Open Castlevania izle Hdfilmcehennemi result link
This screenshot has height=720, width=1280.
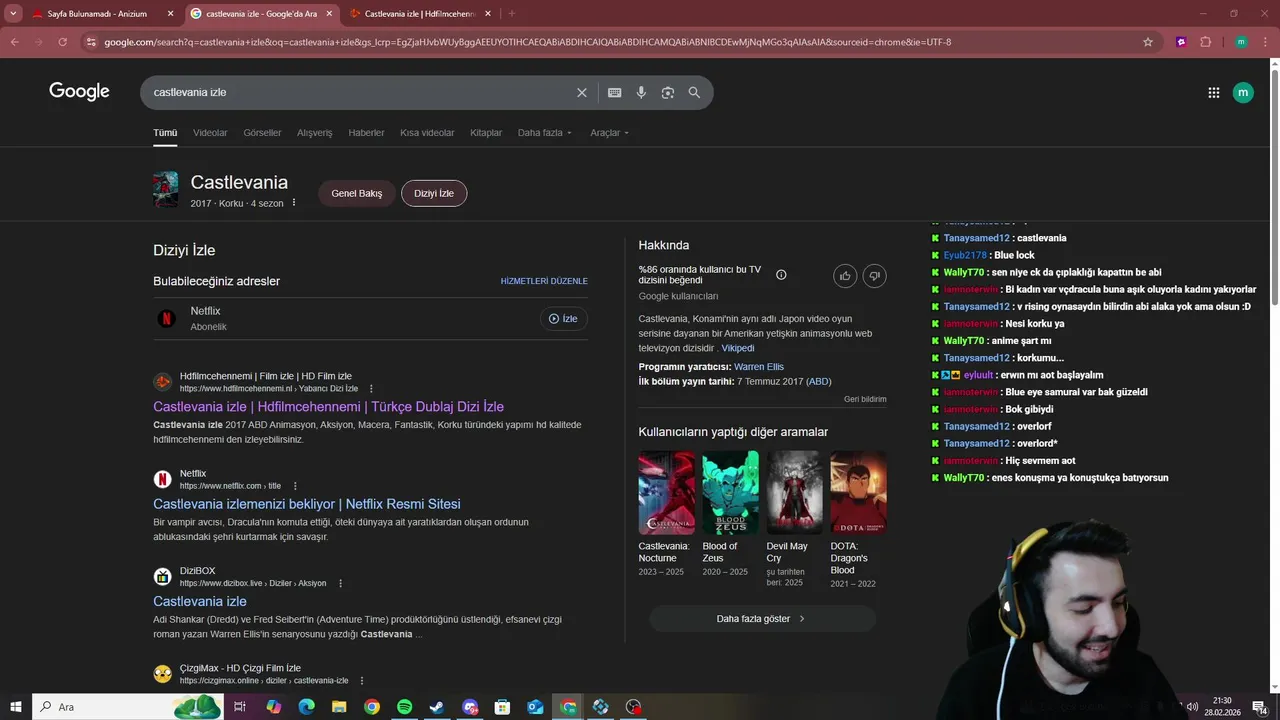pyautogui.click(x=328, y=407)
